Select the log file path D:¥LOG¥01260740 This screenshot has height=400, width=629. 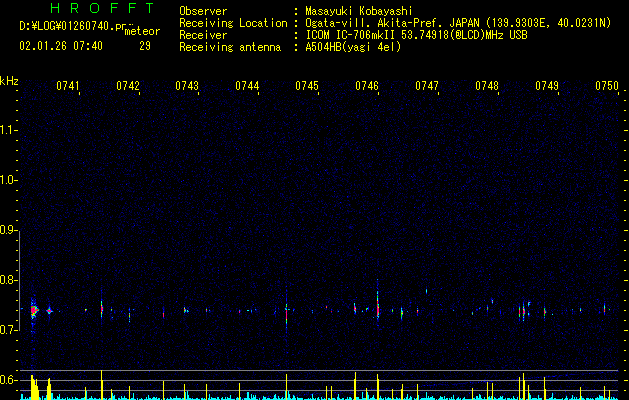click(x=73, y=26)
